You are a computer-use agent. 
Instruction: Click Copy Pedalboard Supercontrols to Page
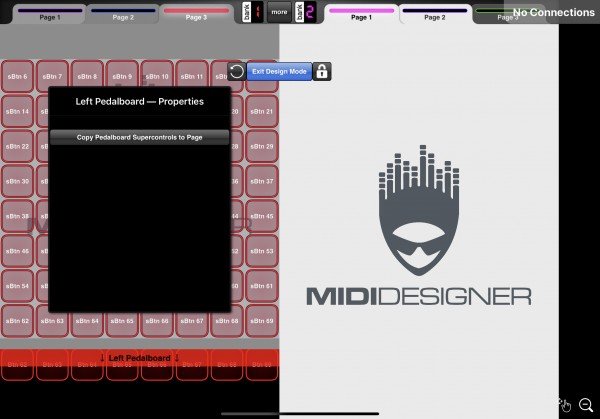tap(139, 137)
